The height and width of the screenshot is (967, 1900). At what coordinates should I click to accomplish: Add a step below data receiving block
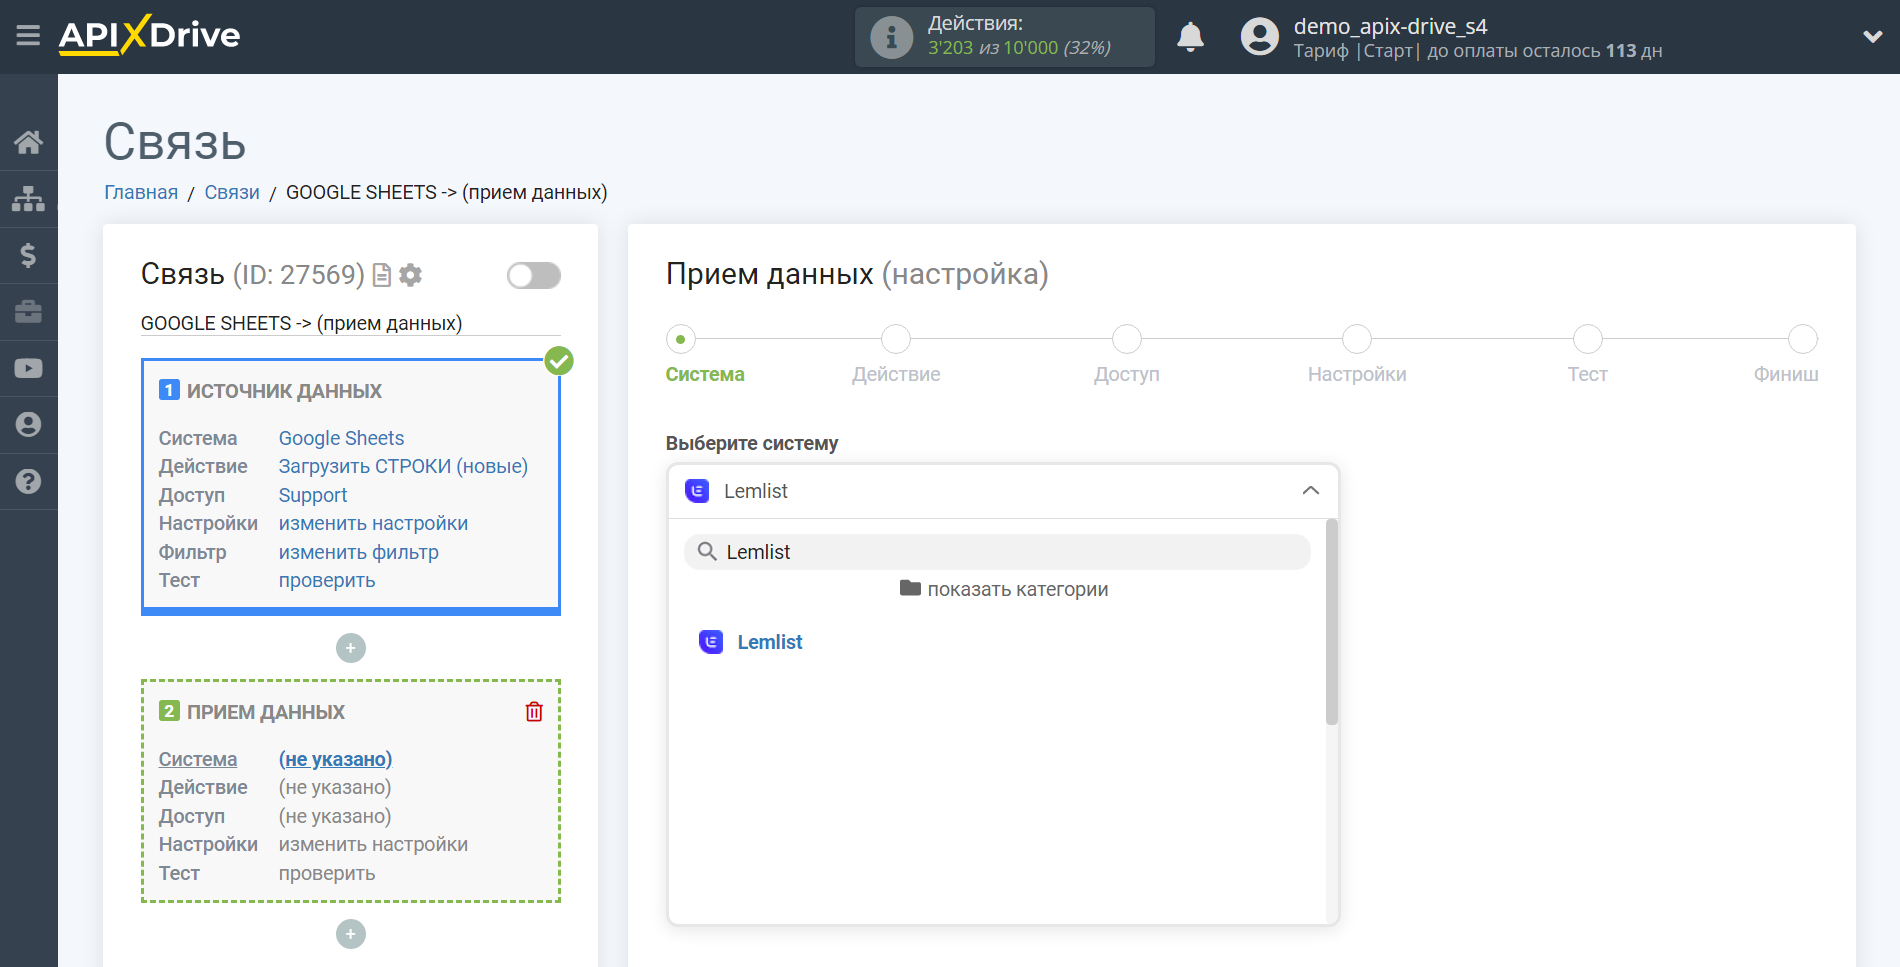coord(351,934)
